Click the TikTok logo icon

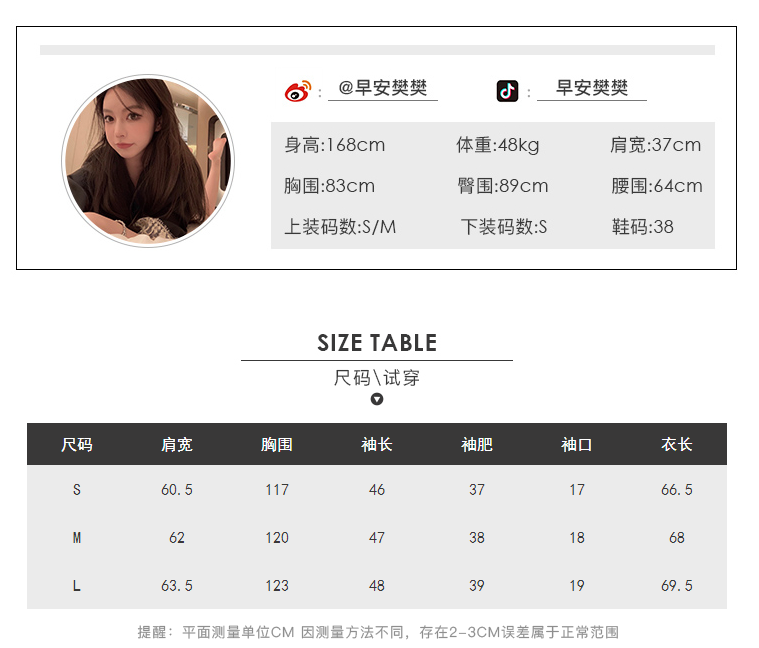[507, 91]
